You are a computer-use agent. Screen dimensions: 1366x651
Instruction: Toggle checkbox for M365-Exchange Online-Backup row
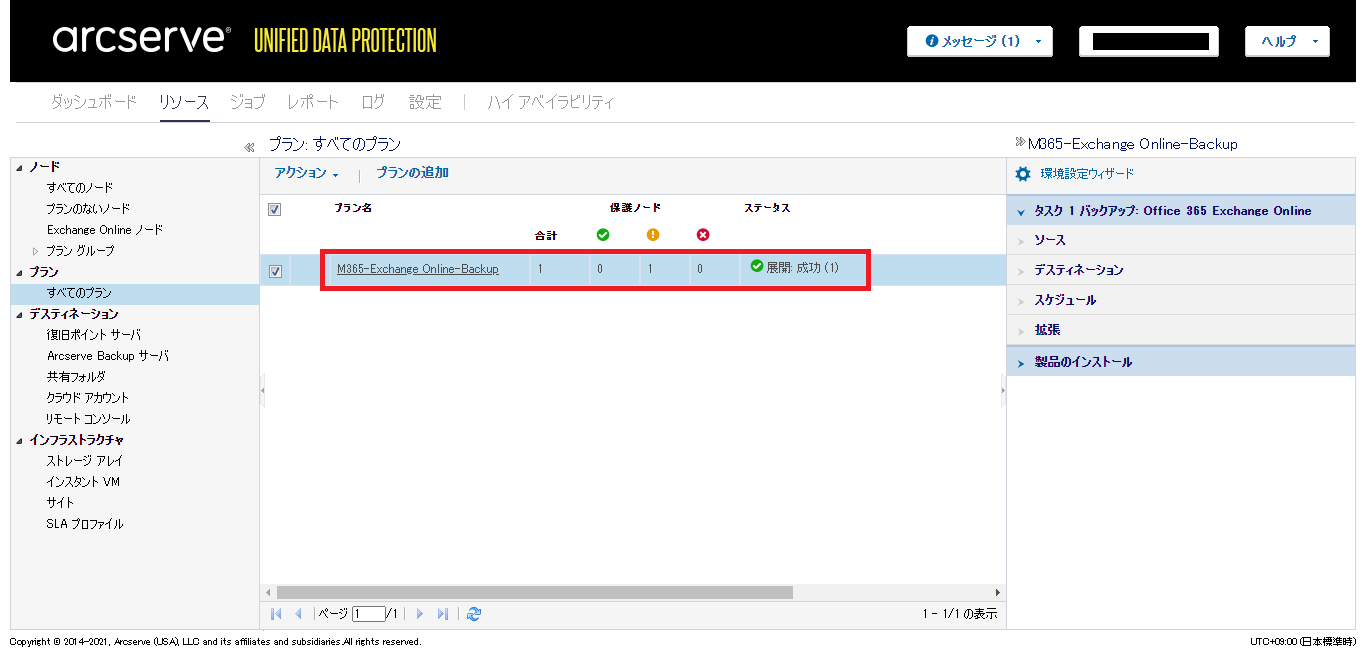click(275, 271)
